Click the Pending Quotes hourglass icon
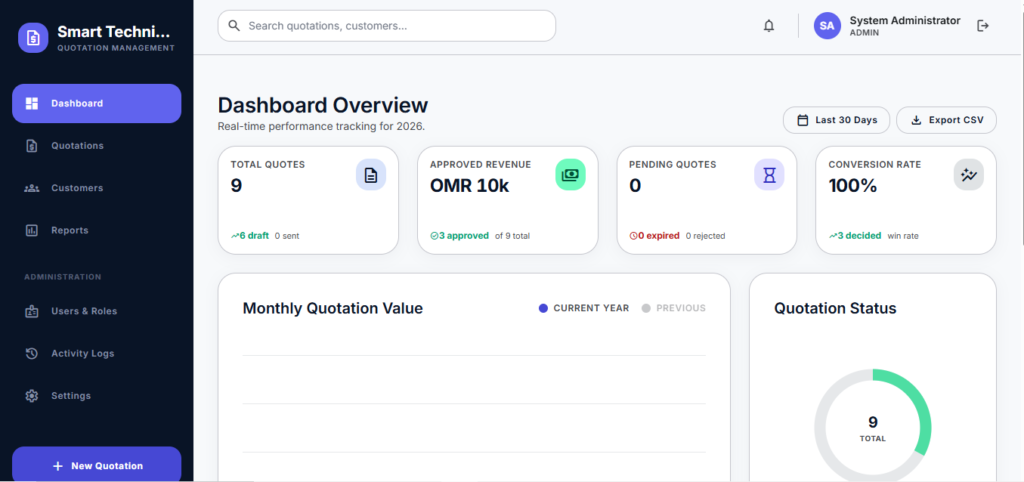1024x482 pixels. click(769, 175)
